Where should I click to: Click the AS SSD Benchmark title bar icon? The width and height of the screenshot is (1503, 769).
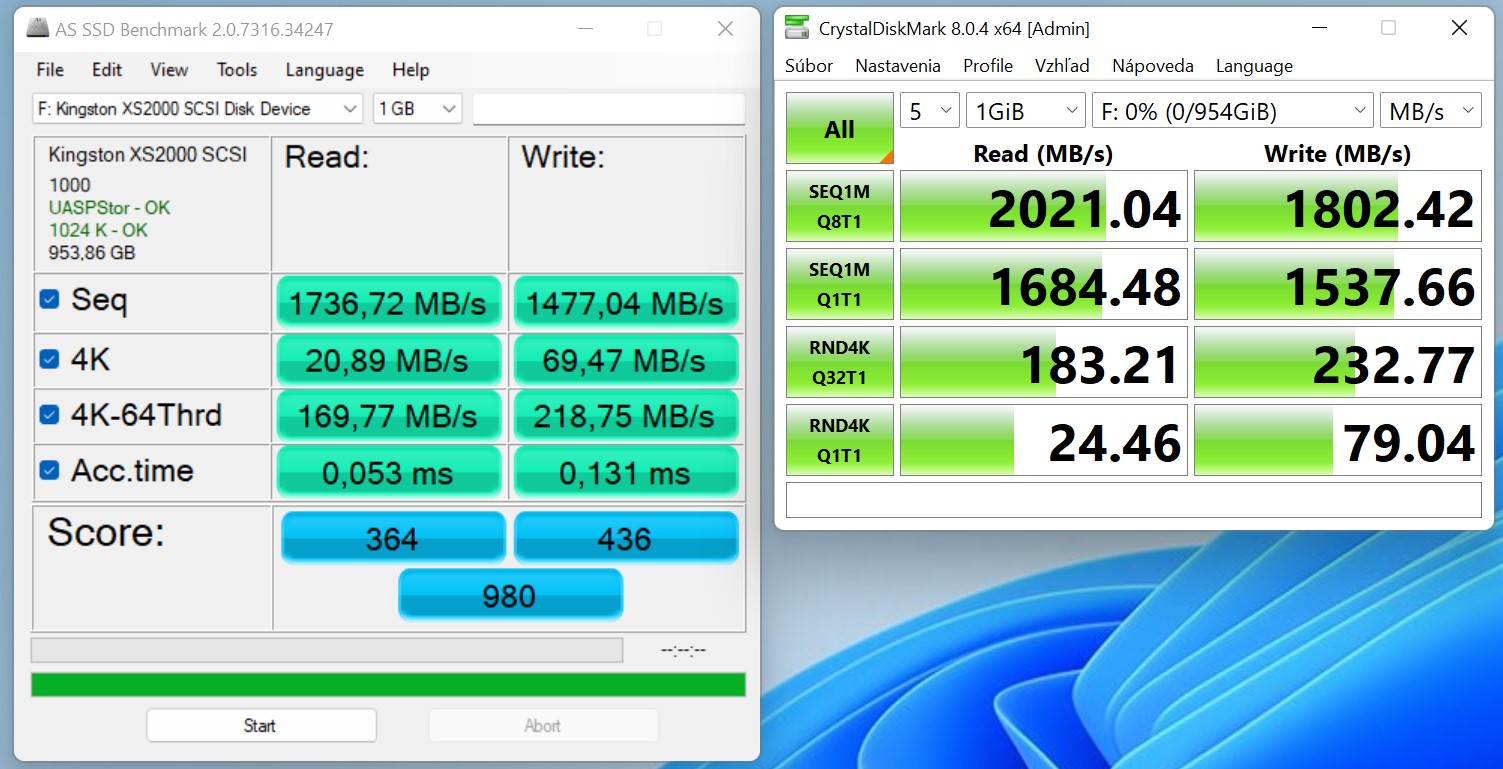point(36,29)
